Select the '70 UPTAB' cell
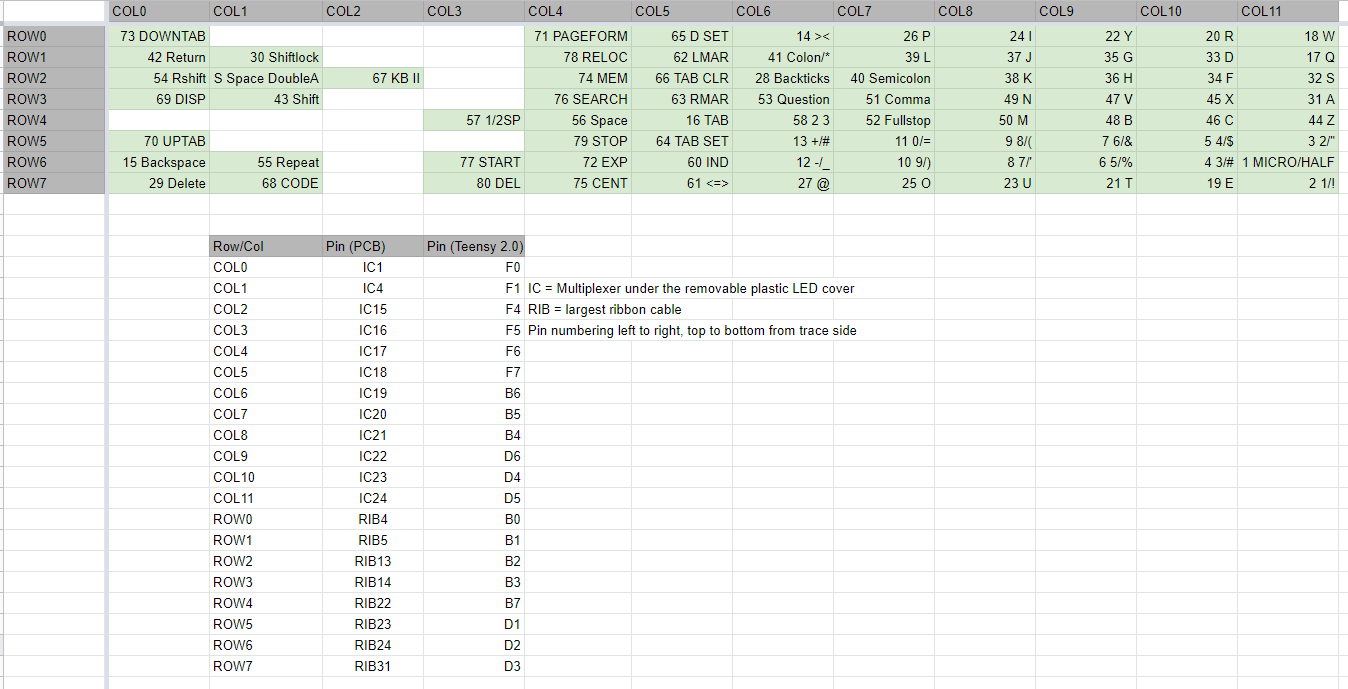Viewport: 1348px width, 689px height. [158, 141]
